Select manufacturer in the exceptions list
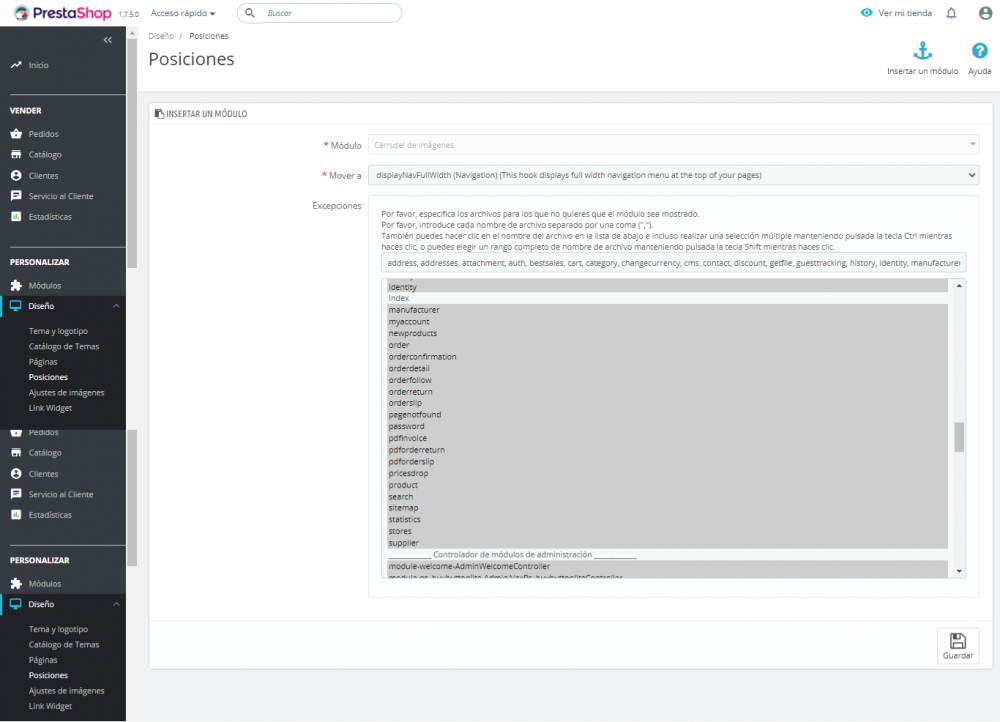 pos(414,309)
